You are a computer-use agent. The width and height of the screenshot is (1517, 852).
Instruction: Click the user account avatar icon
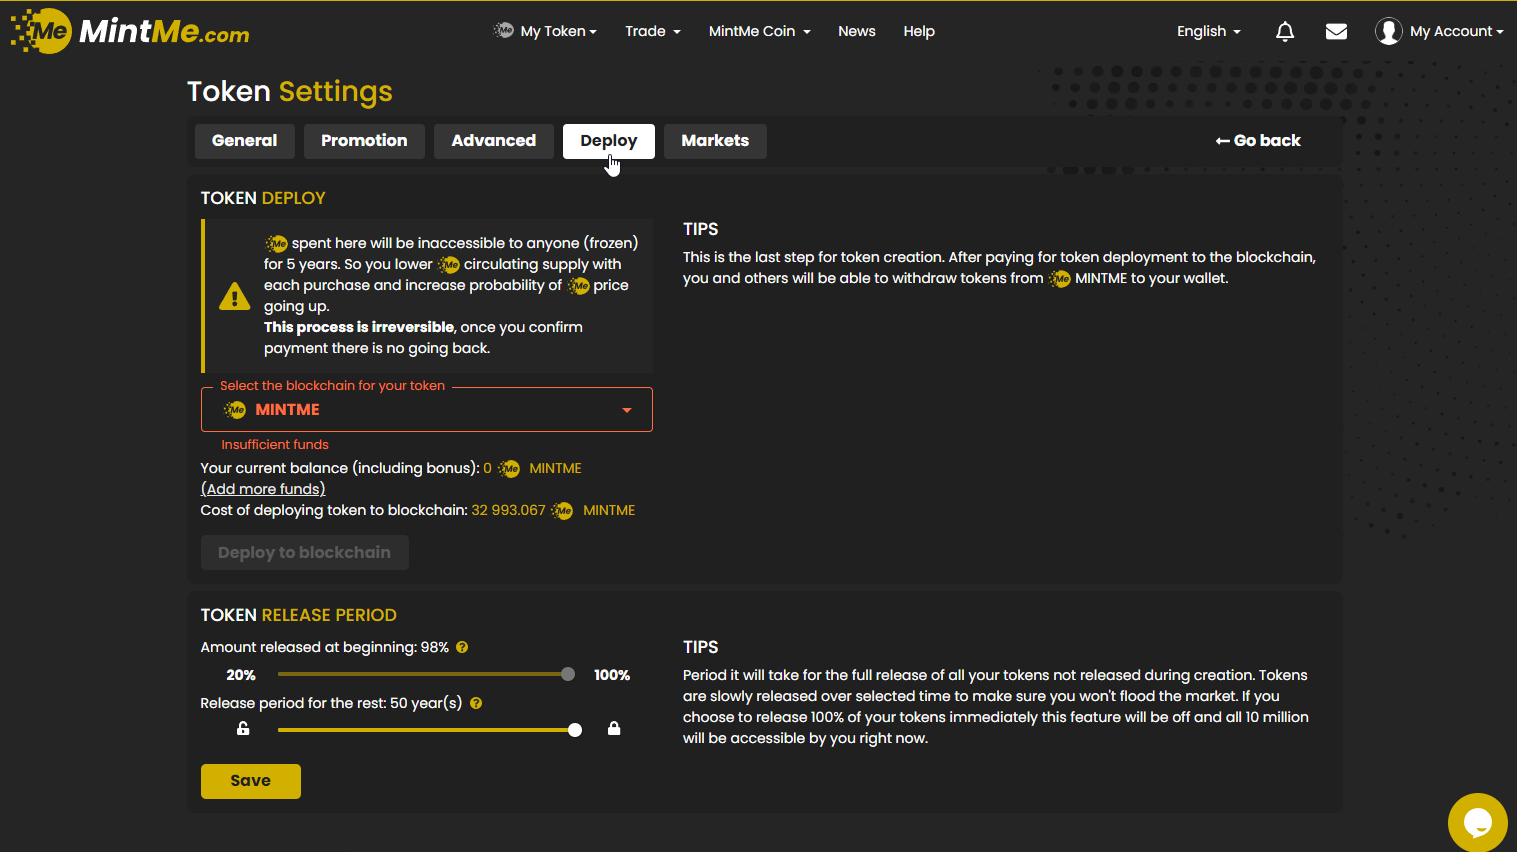[1388, 32]
